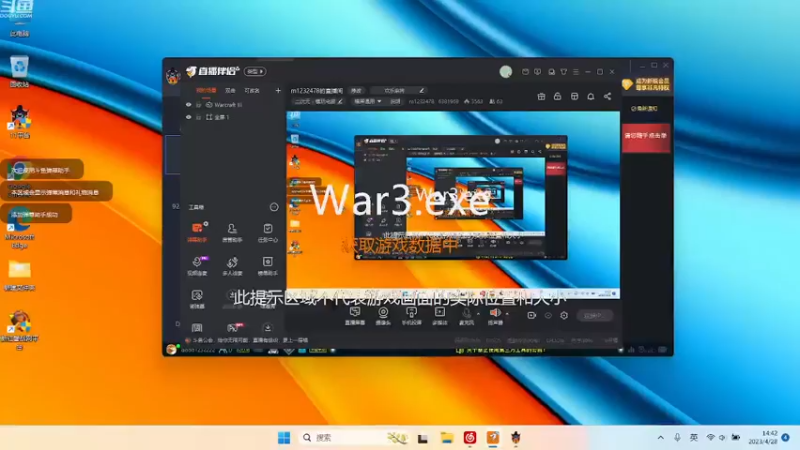
Task: Select the first red scene tab
Action: pos(206,90)
